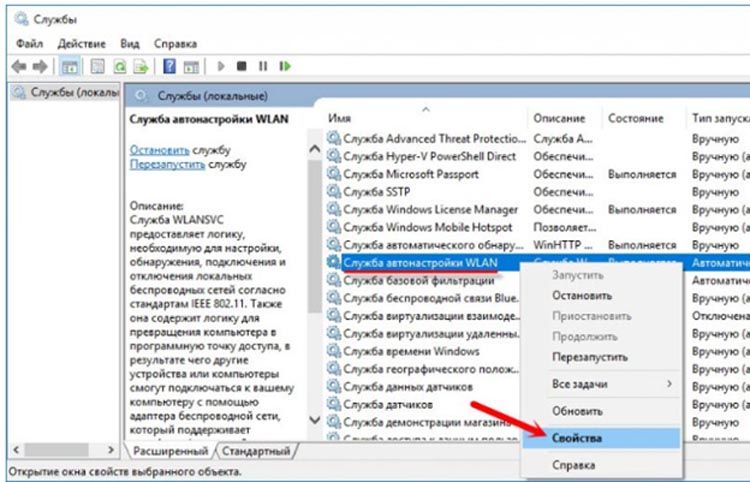Choose Перезапустить in the context menu
The width and height of the screenshot is (750, 482).
590,357
